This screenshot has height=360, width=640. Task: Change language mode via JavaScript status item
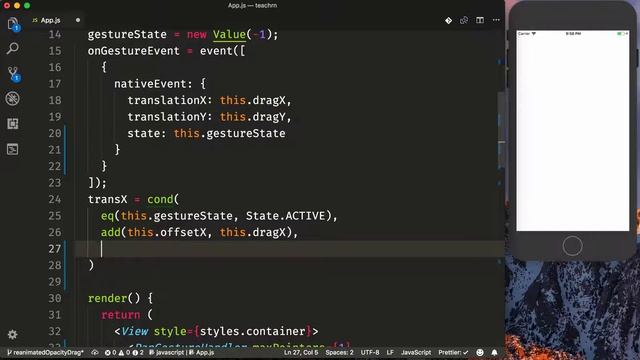(416, 352)
